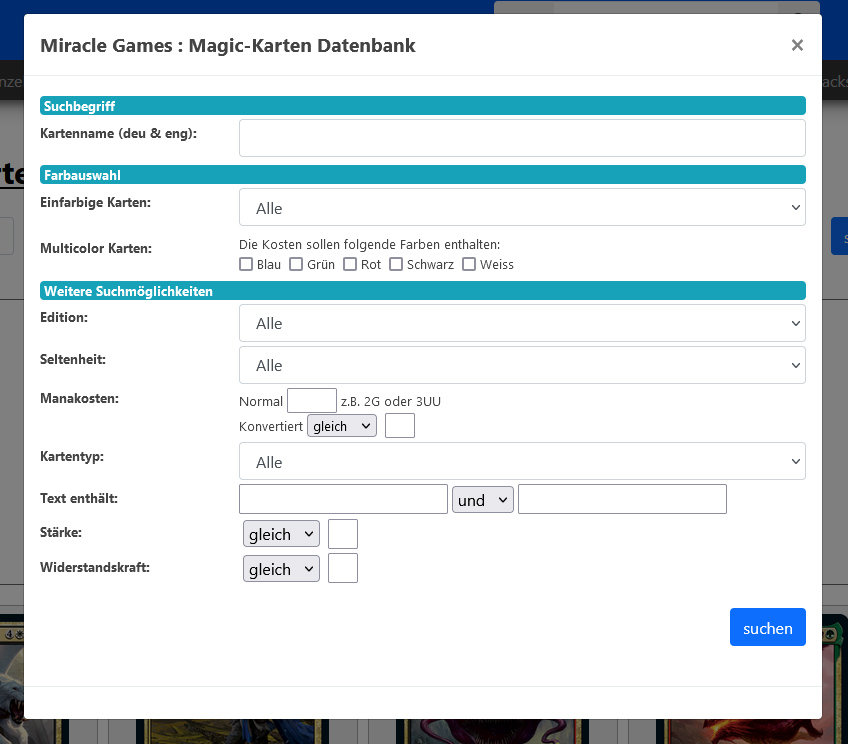Open the Stärke comparison dropdown
The height and width of the screenshot is (744, 848).
click(281, 534)
